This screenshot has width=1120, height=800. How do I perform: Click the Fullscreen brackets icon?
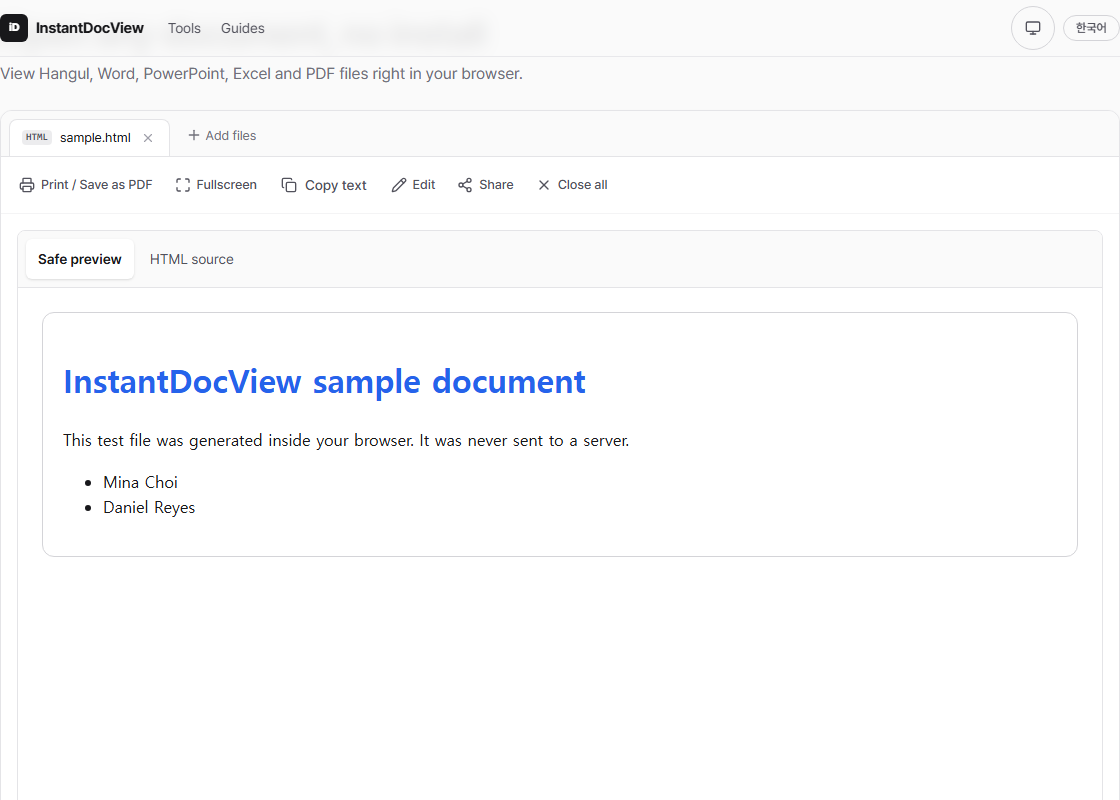point(183,185)
